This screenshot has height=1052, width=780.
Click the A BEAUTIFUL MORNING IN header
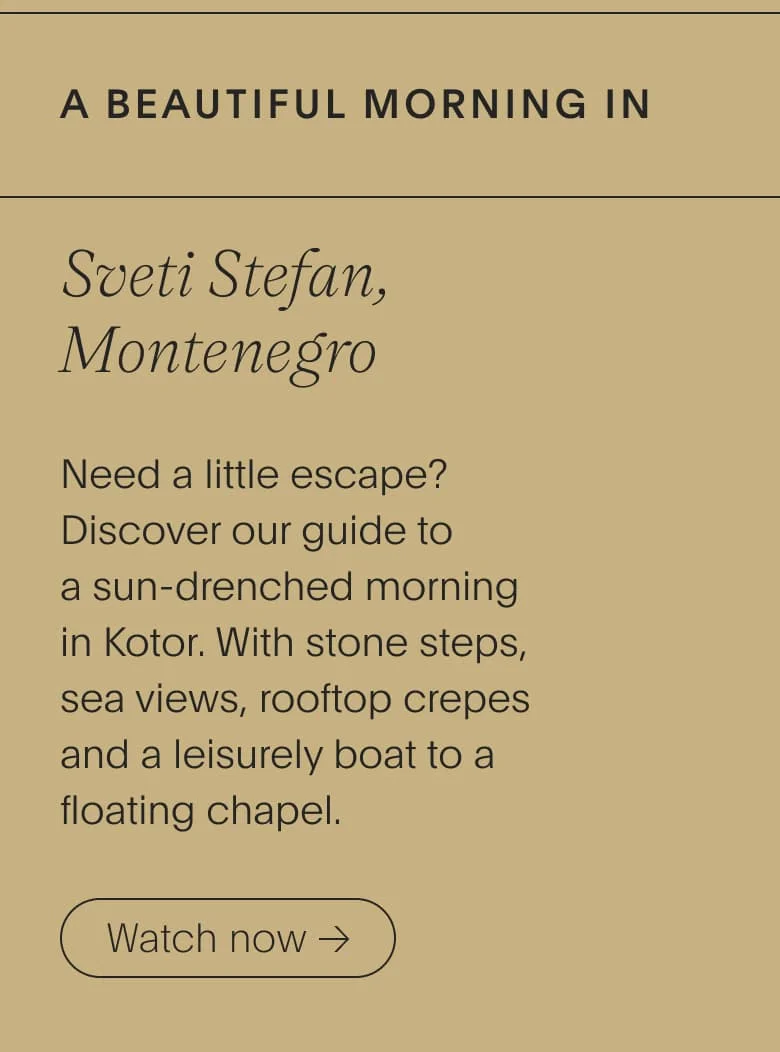pos(355,105)
